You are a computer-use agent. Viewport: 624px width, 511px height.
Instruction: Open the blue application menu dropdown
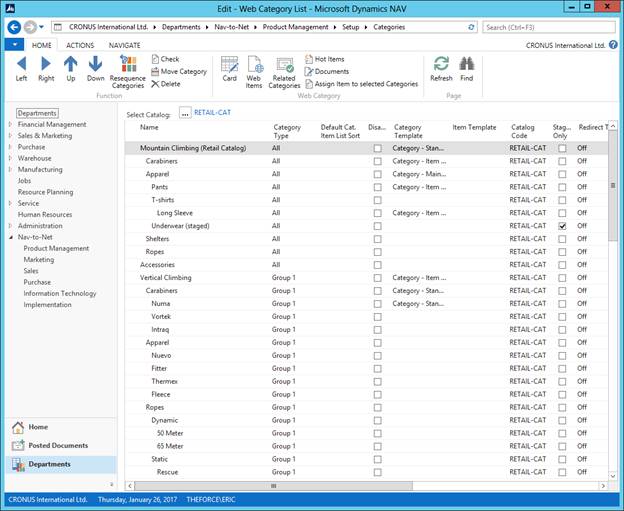(14, 45)
